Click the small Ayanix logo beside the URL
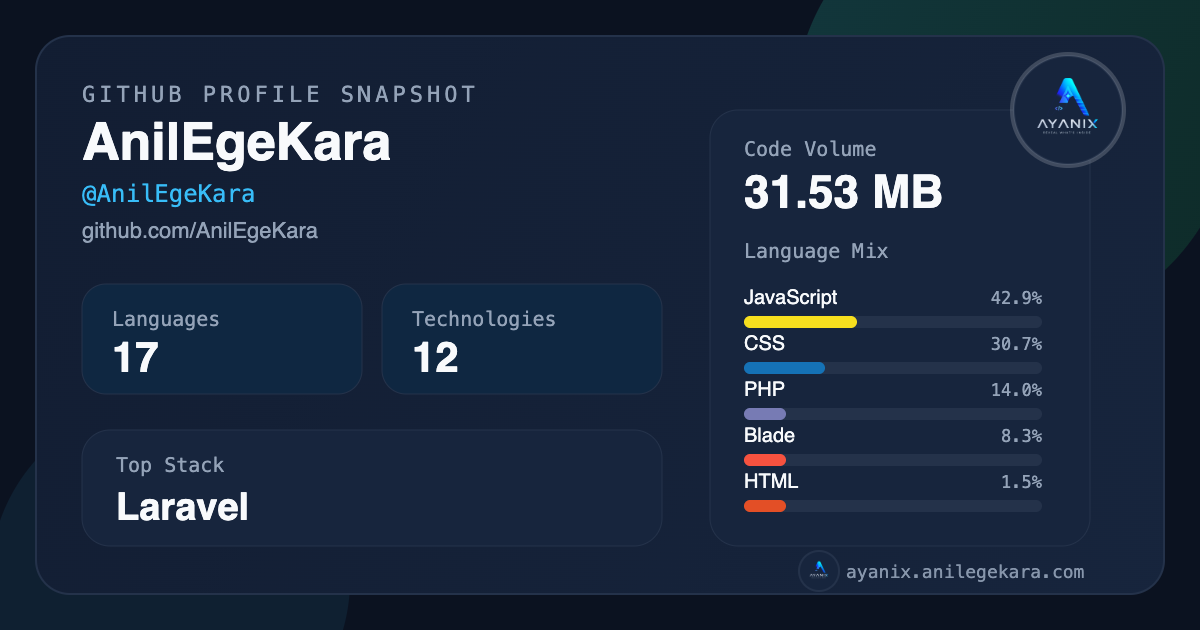Screen dimensions: 1200x630 819,572
